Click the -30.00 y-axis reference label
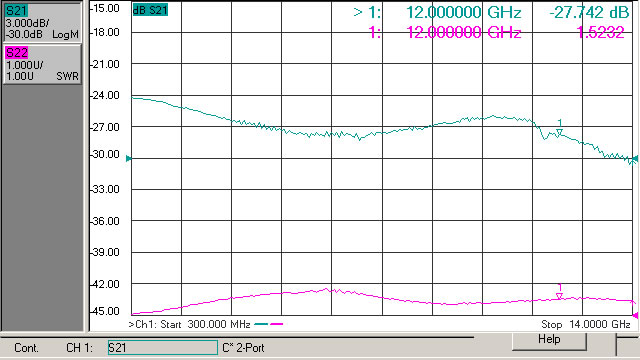This screenshot has height=360, width=640. coord(105,155)
